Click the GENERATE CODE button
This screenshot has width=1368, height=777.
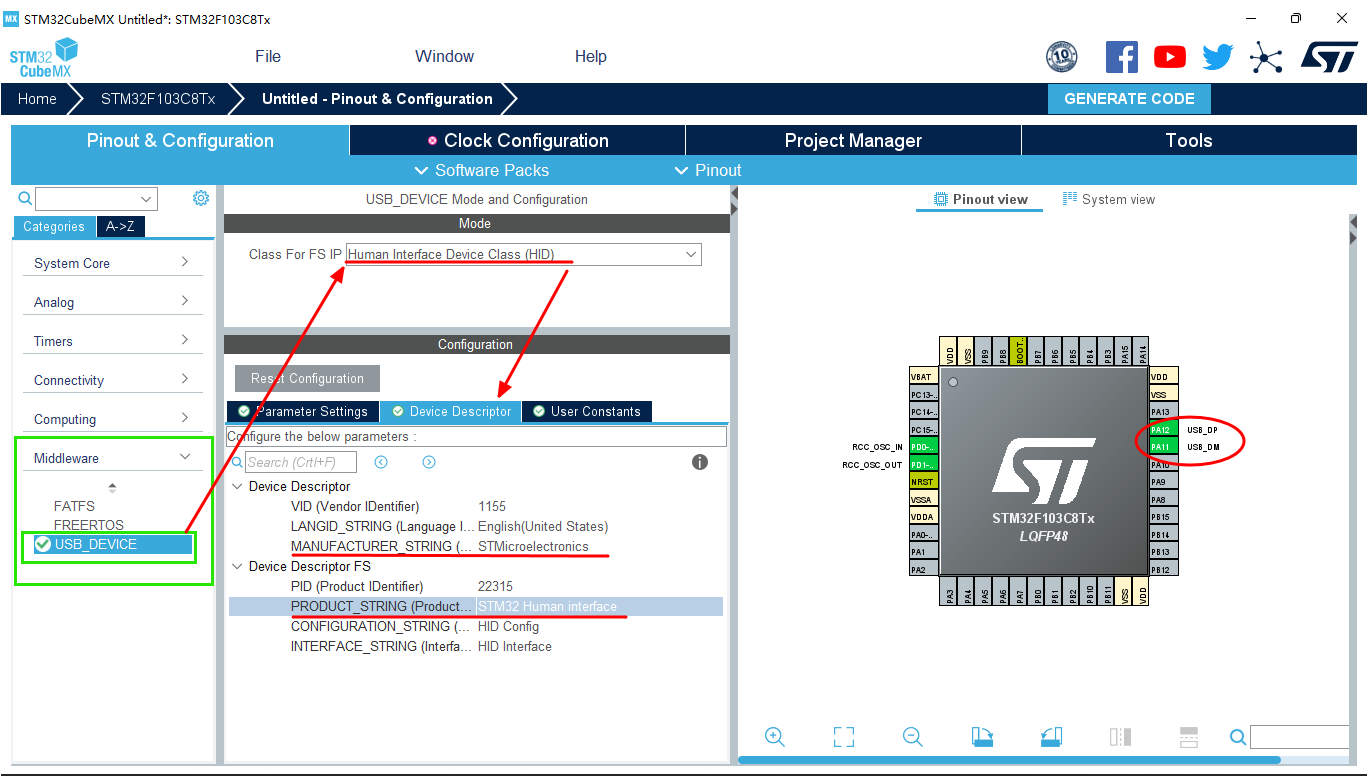pos(1129,99)
